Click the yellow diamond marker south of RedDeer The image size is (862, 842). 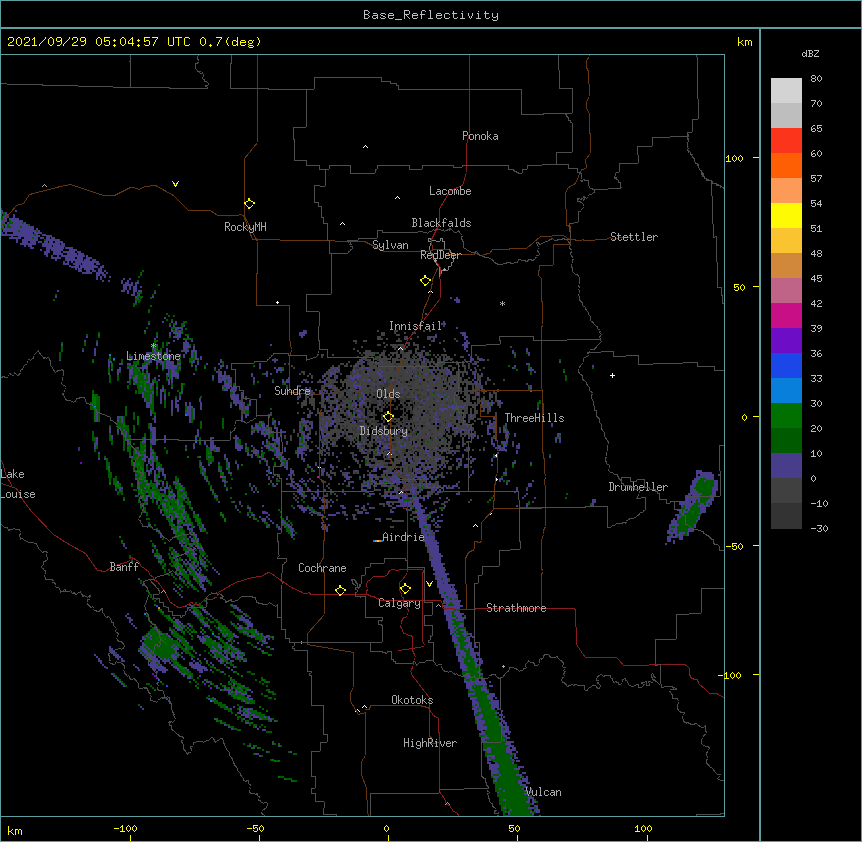425,281
